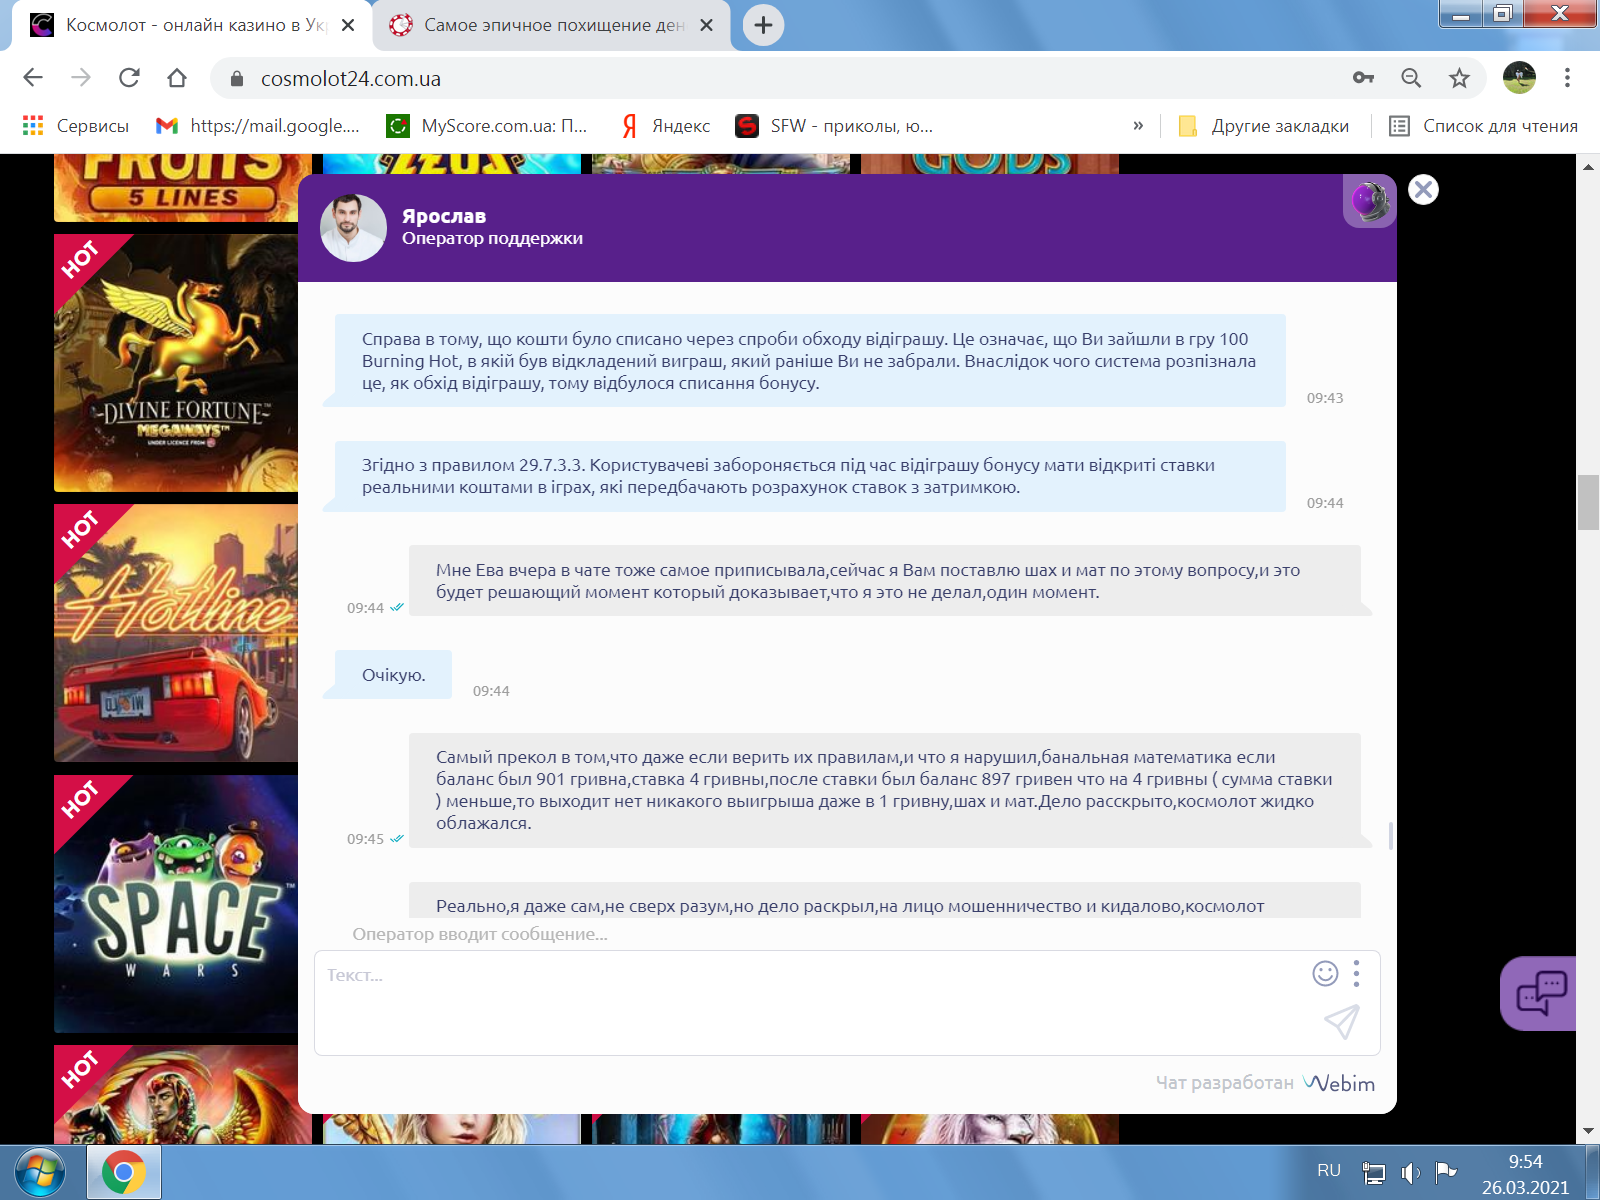
Task: Open the Яндекс bookmark
Action: click(x=666, y=126)
